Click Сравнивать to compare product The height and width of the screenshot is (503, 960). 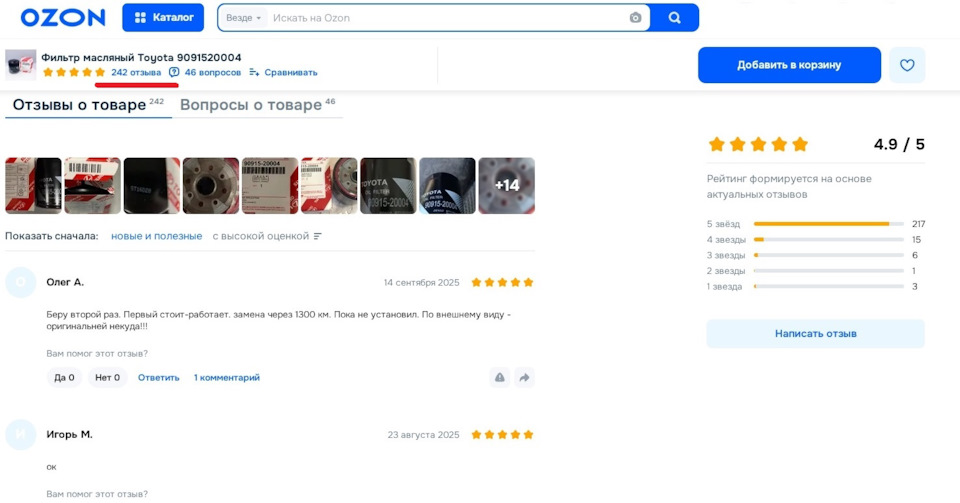point(283,72)
